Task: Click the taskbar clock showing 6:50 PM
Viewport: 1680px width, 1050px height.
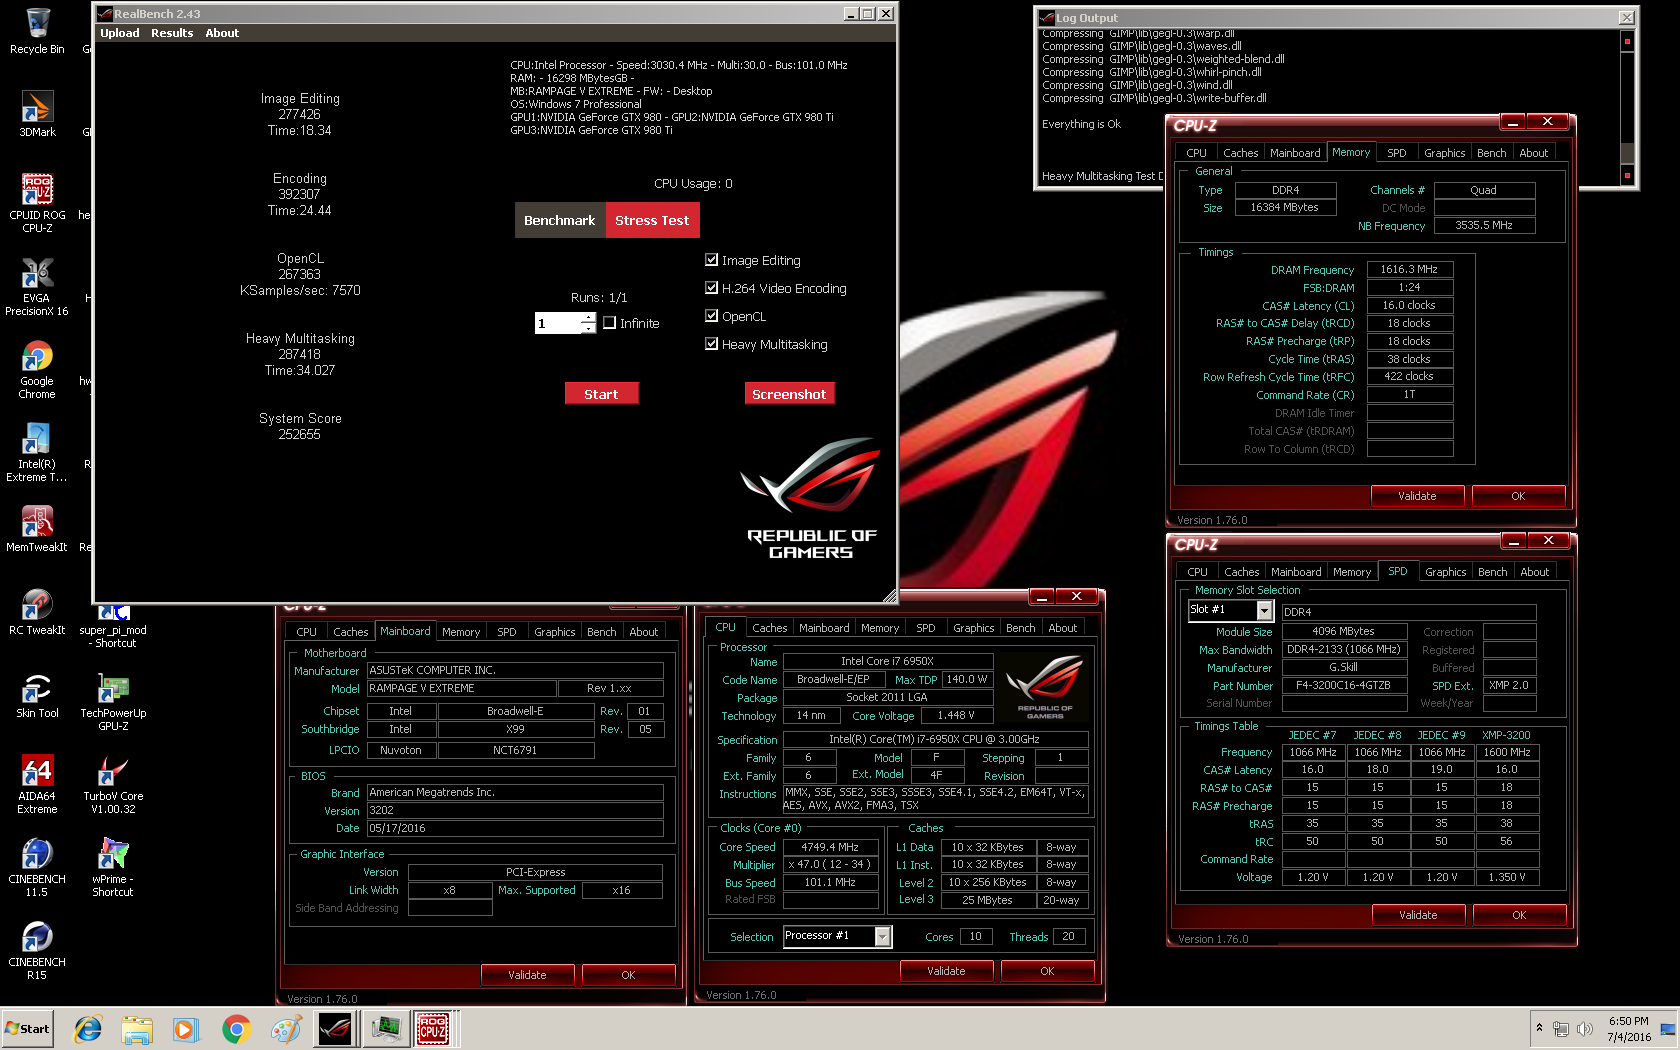Action: tap(1629, 1029)
